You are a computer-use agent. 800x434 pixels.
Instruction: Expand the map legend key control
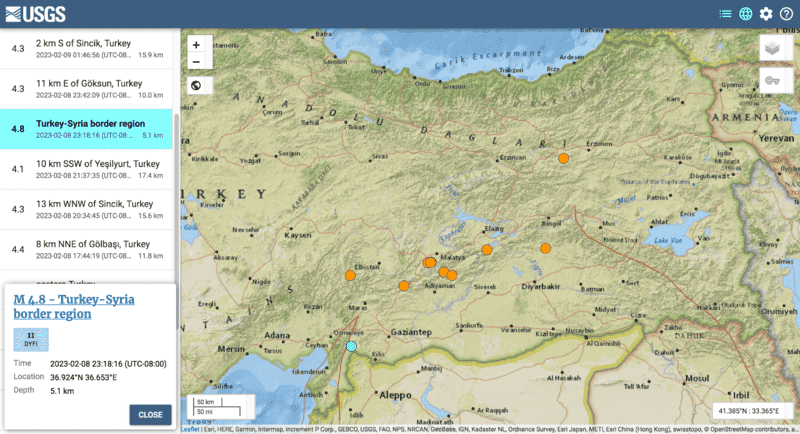coord(771,82)
